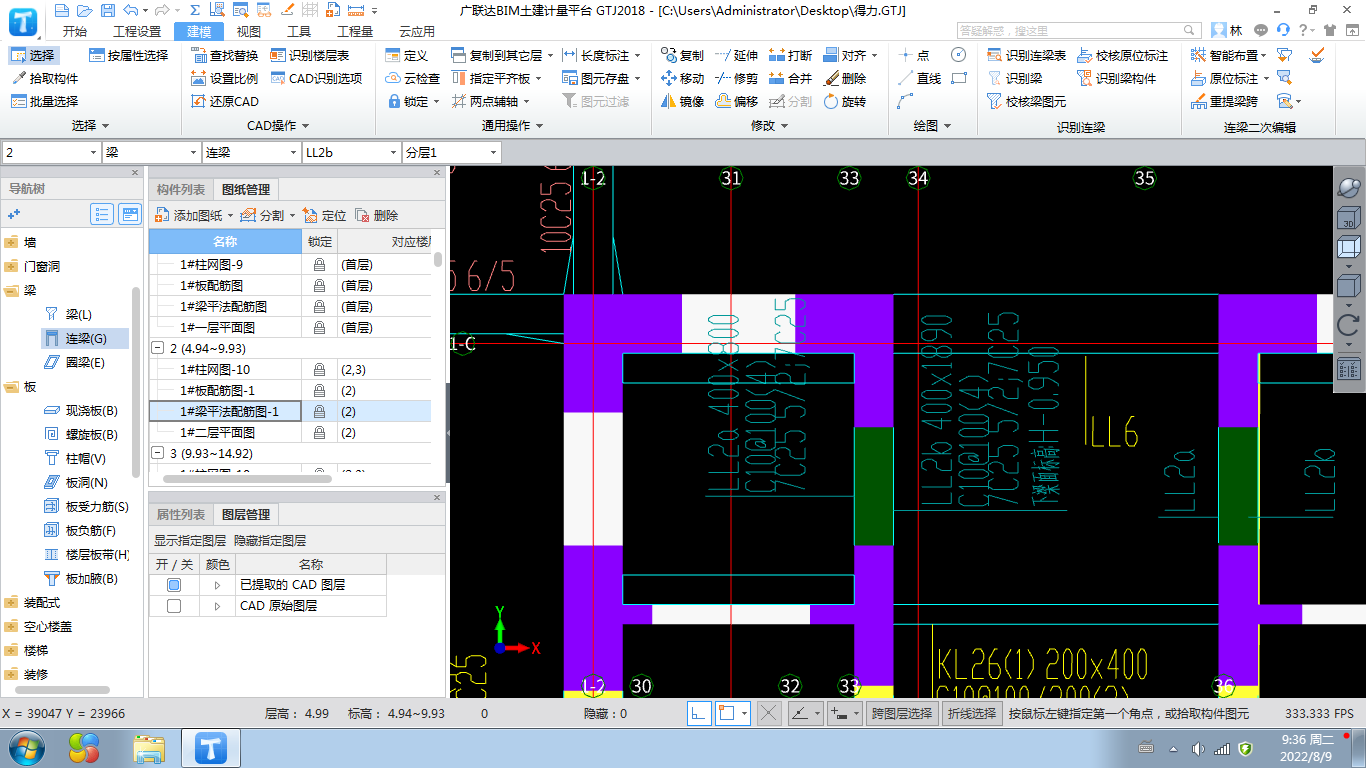This screenshot has width=1366, height=768.
Task: Toggle lock for 1#柱网图-10
Action: click(x=319, y=370)
